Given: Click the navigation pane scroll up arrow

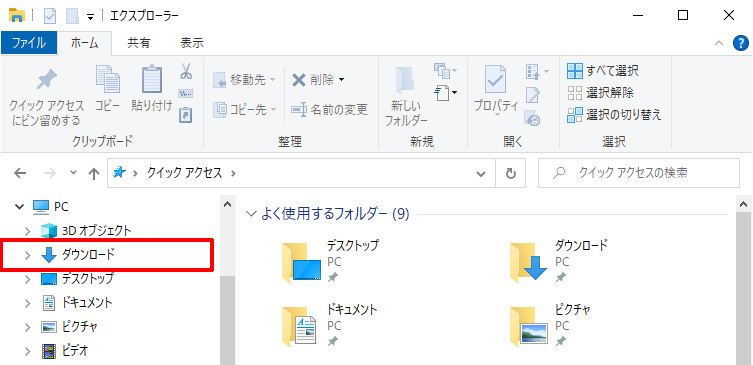Looking at the screenshot, I should (x=228, y=204).
